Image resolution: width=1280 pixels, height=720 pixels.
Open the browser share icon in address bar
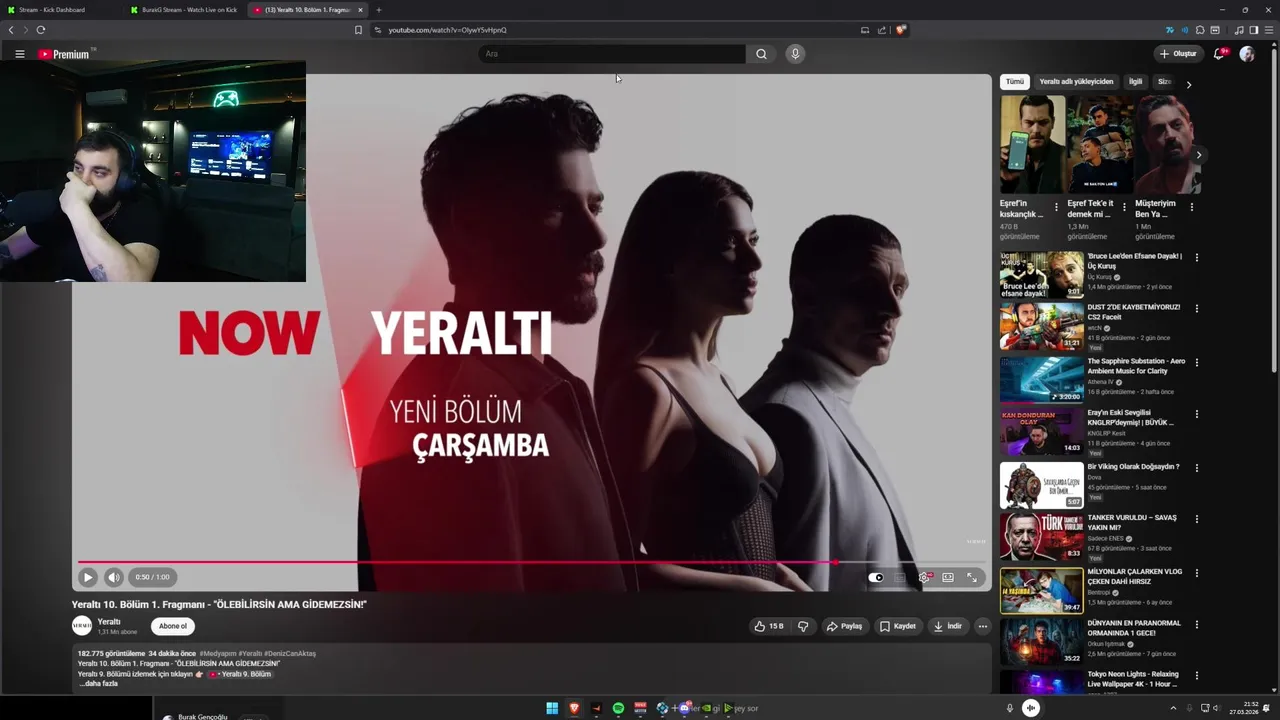882,30
